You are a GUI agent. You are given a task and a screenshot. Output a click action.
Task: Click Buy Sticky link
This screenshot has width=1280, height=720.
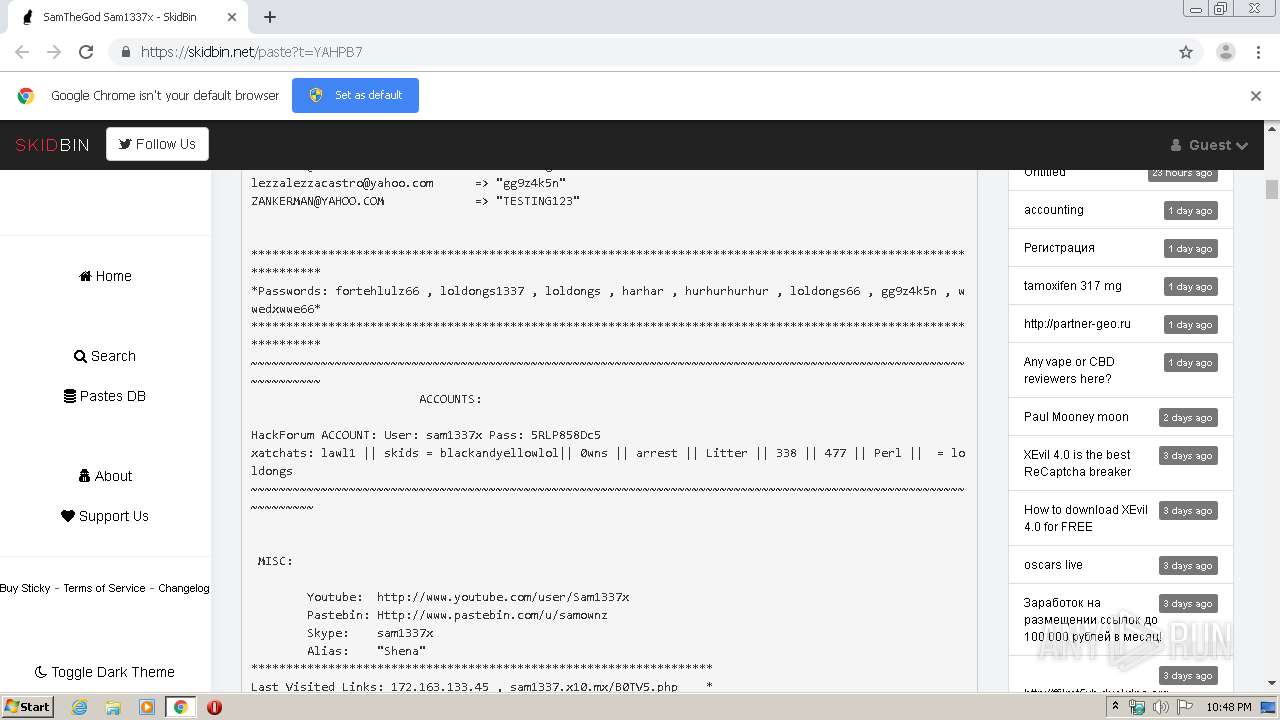point(25,588)
